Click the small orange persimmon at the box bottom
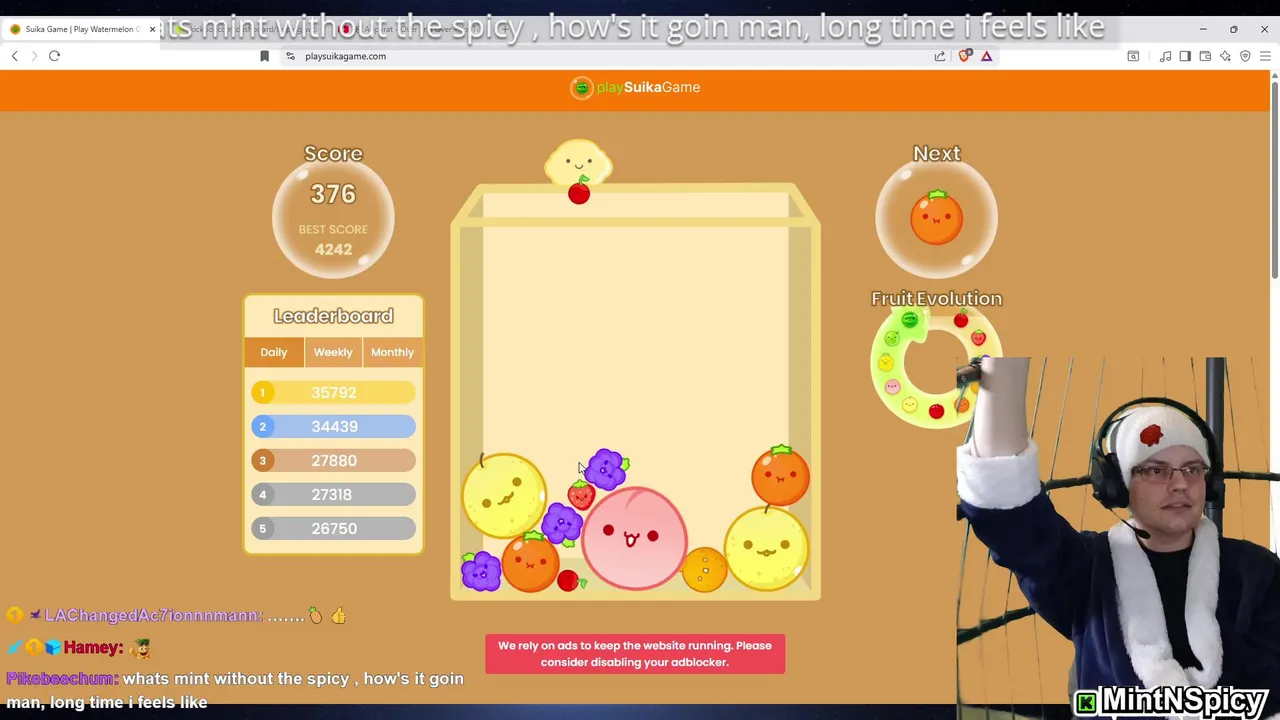1280x720 pixels. [x=704, y=570]
